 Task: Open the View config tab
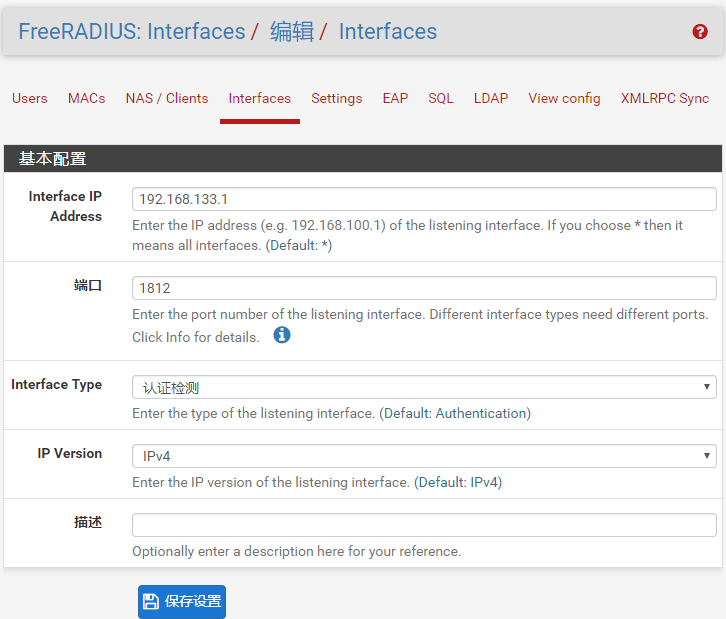point(565,98)
